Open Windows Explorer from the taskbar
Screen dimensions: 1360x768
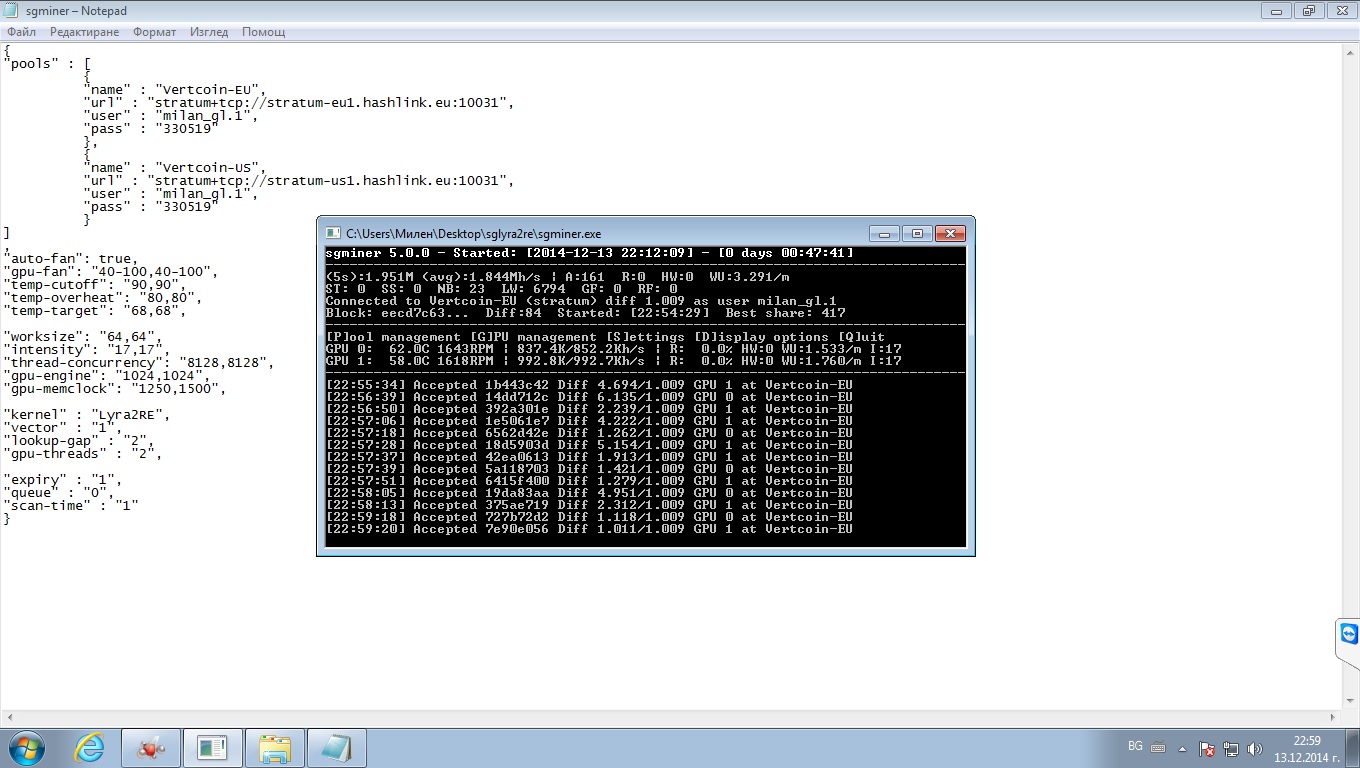(x=274, y=748)
